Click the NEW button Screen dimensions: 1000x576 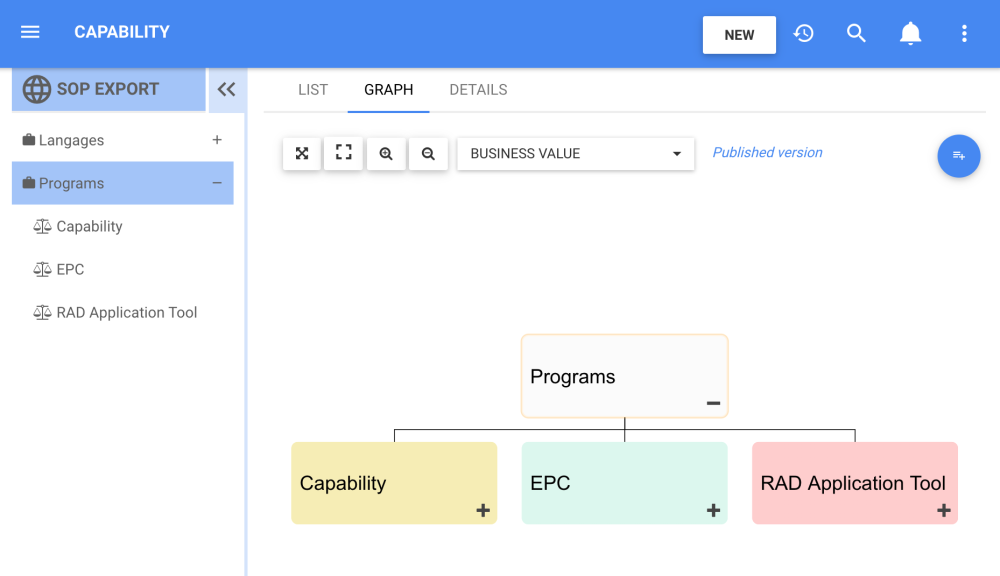coord(739,35)
